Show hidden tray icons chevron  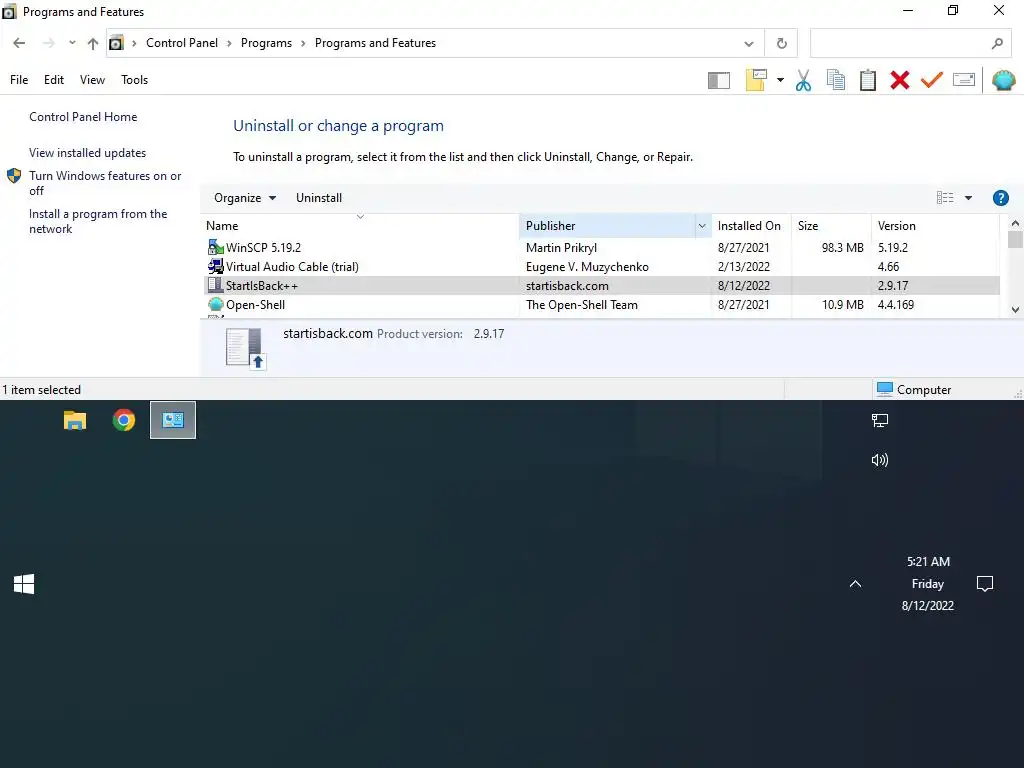(855, 584)
